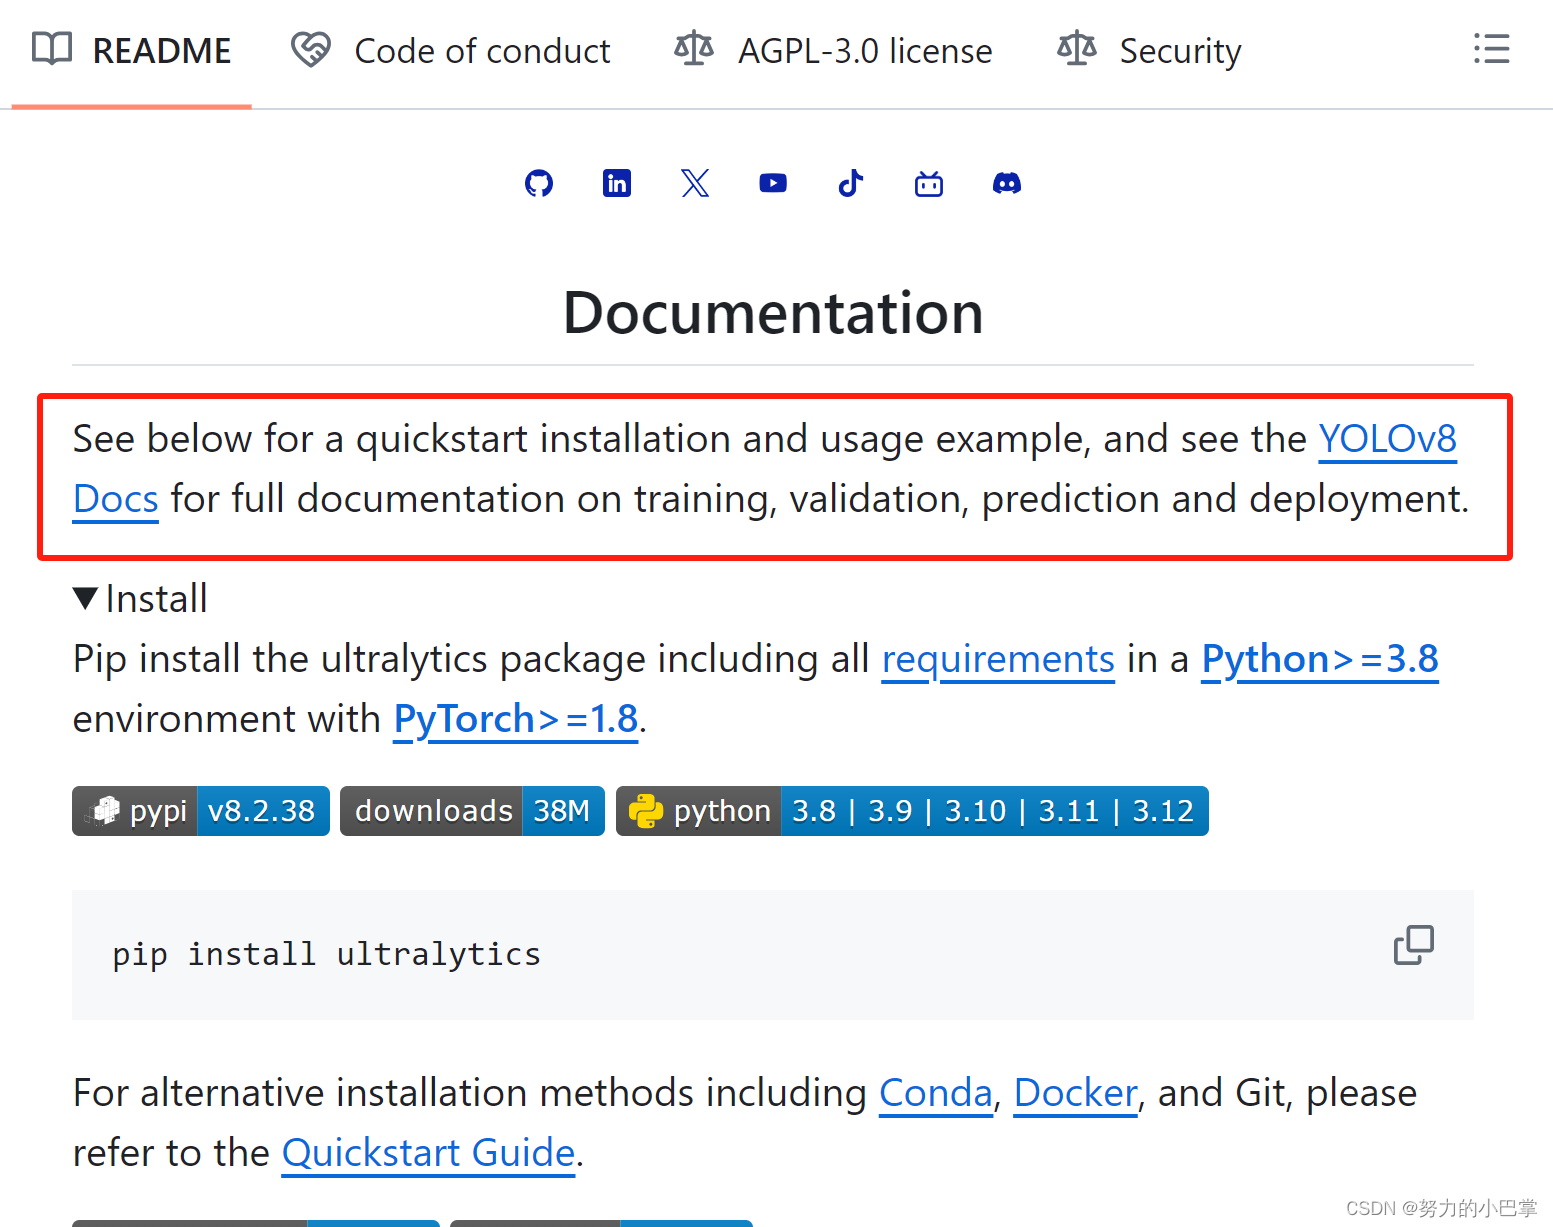This screenshot has height=1227, width=1553.
Task: Click the 'pip install ultralytics' code text
Action: click(326, 955)
